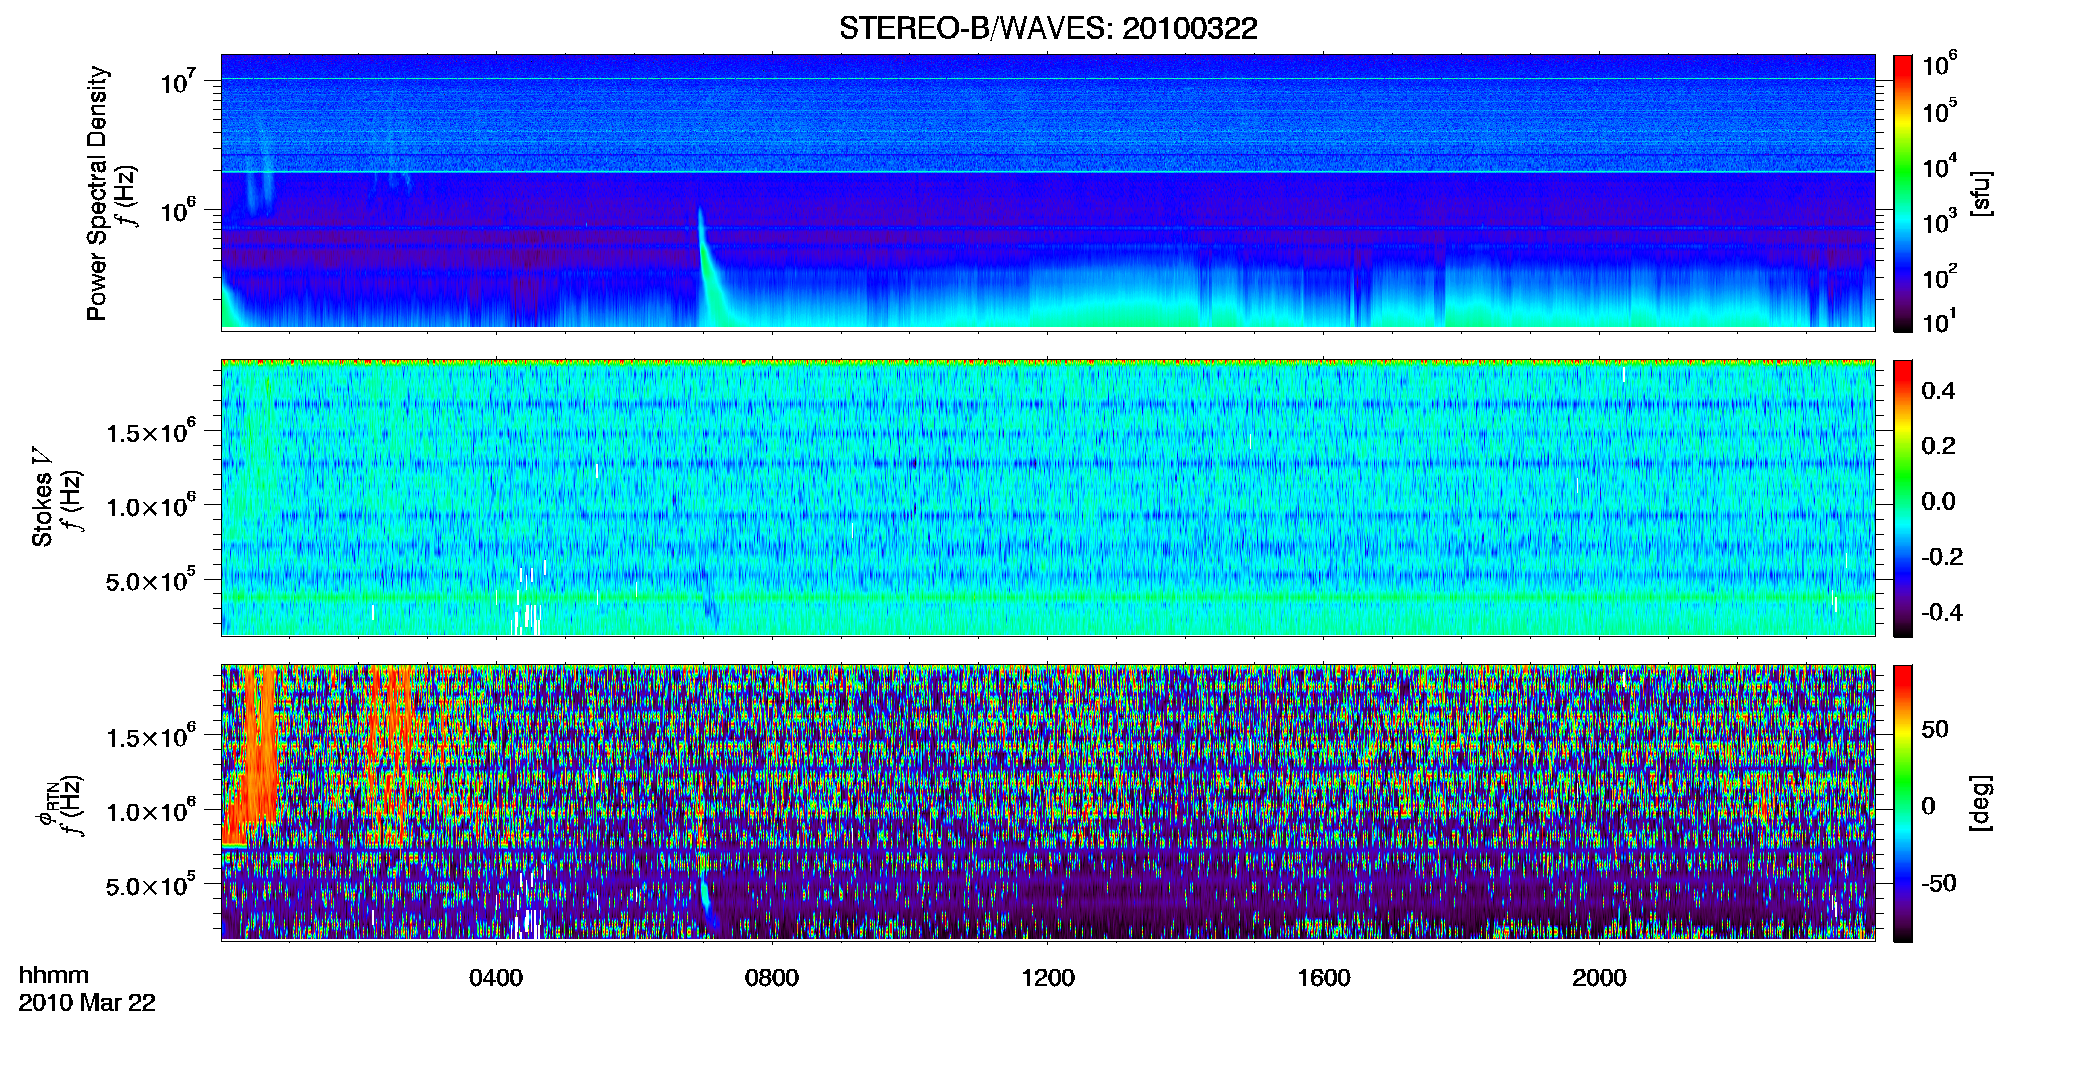Click the -50 value on the phi colorbar
This screenshot has width=2096, height=1080.
point(1939,883)
